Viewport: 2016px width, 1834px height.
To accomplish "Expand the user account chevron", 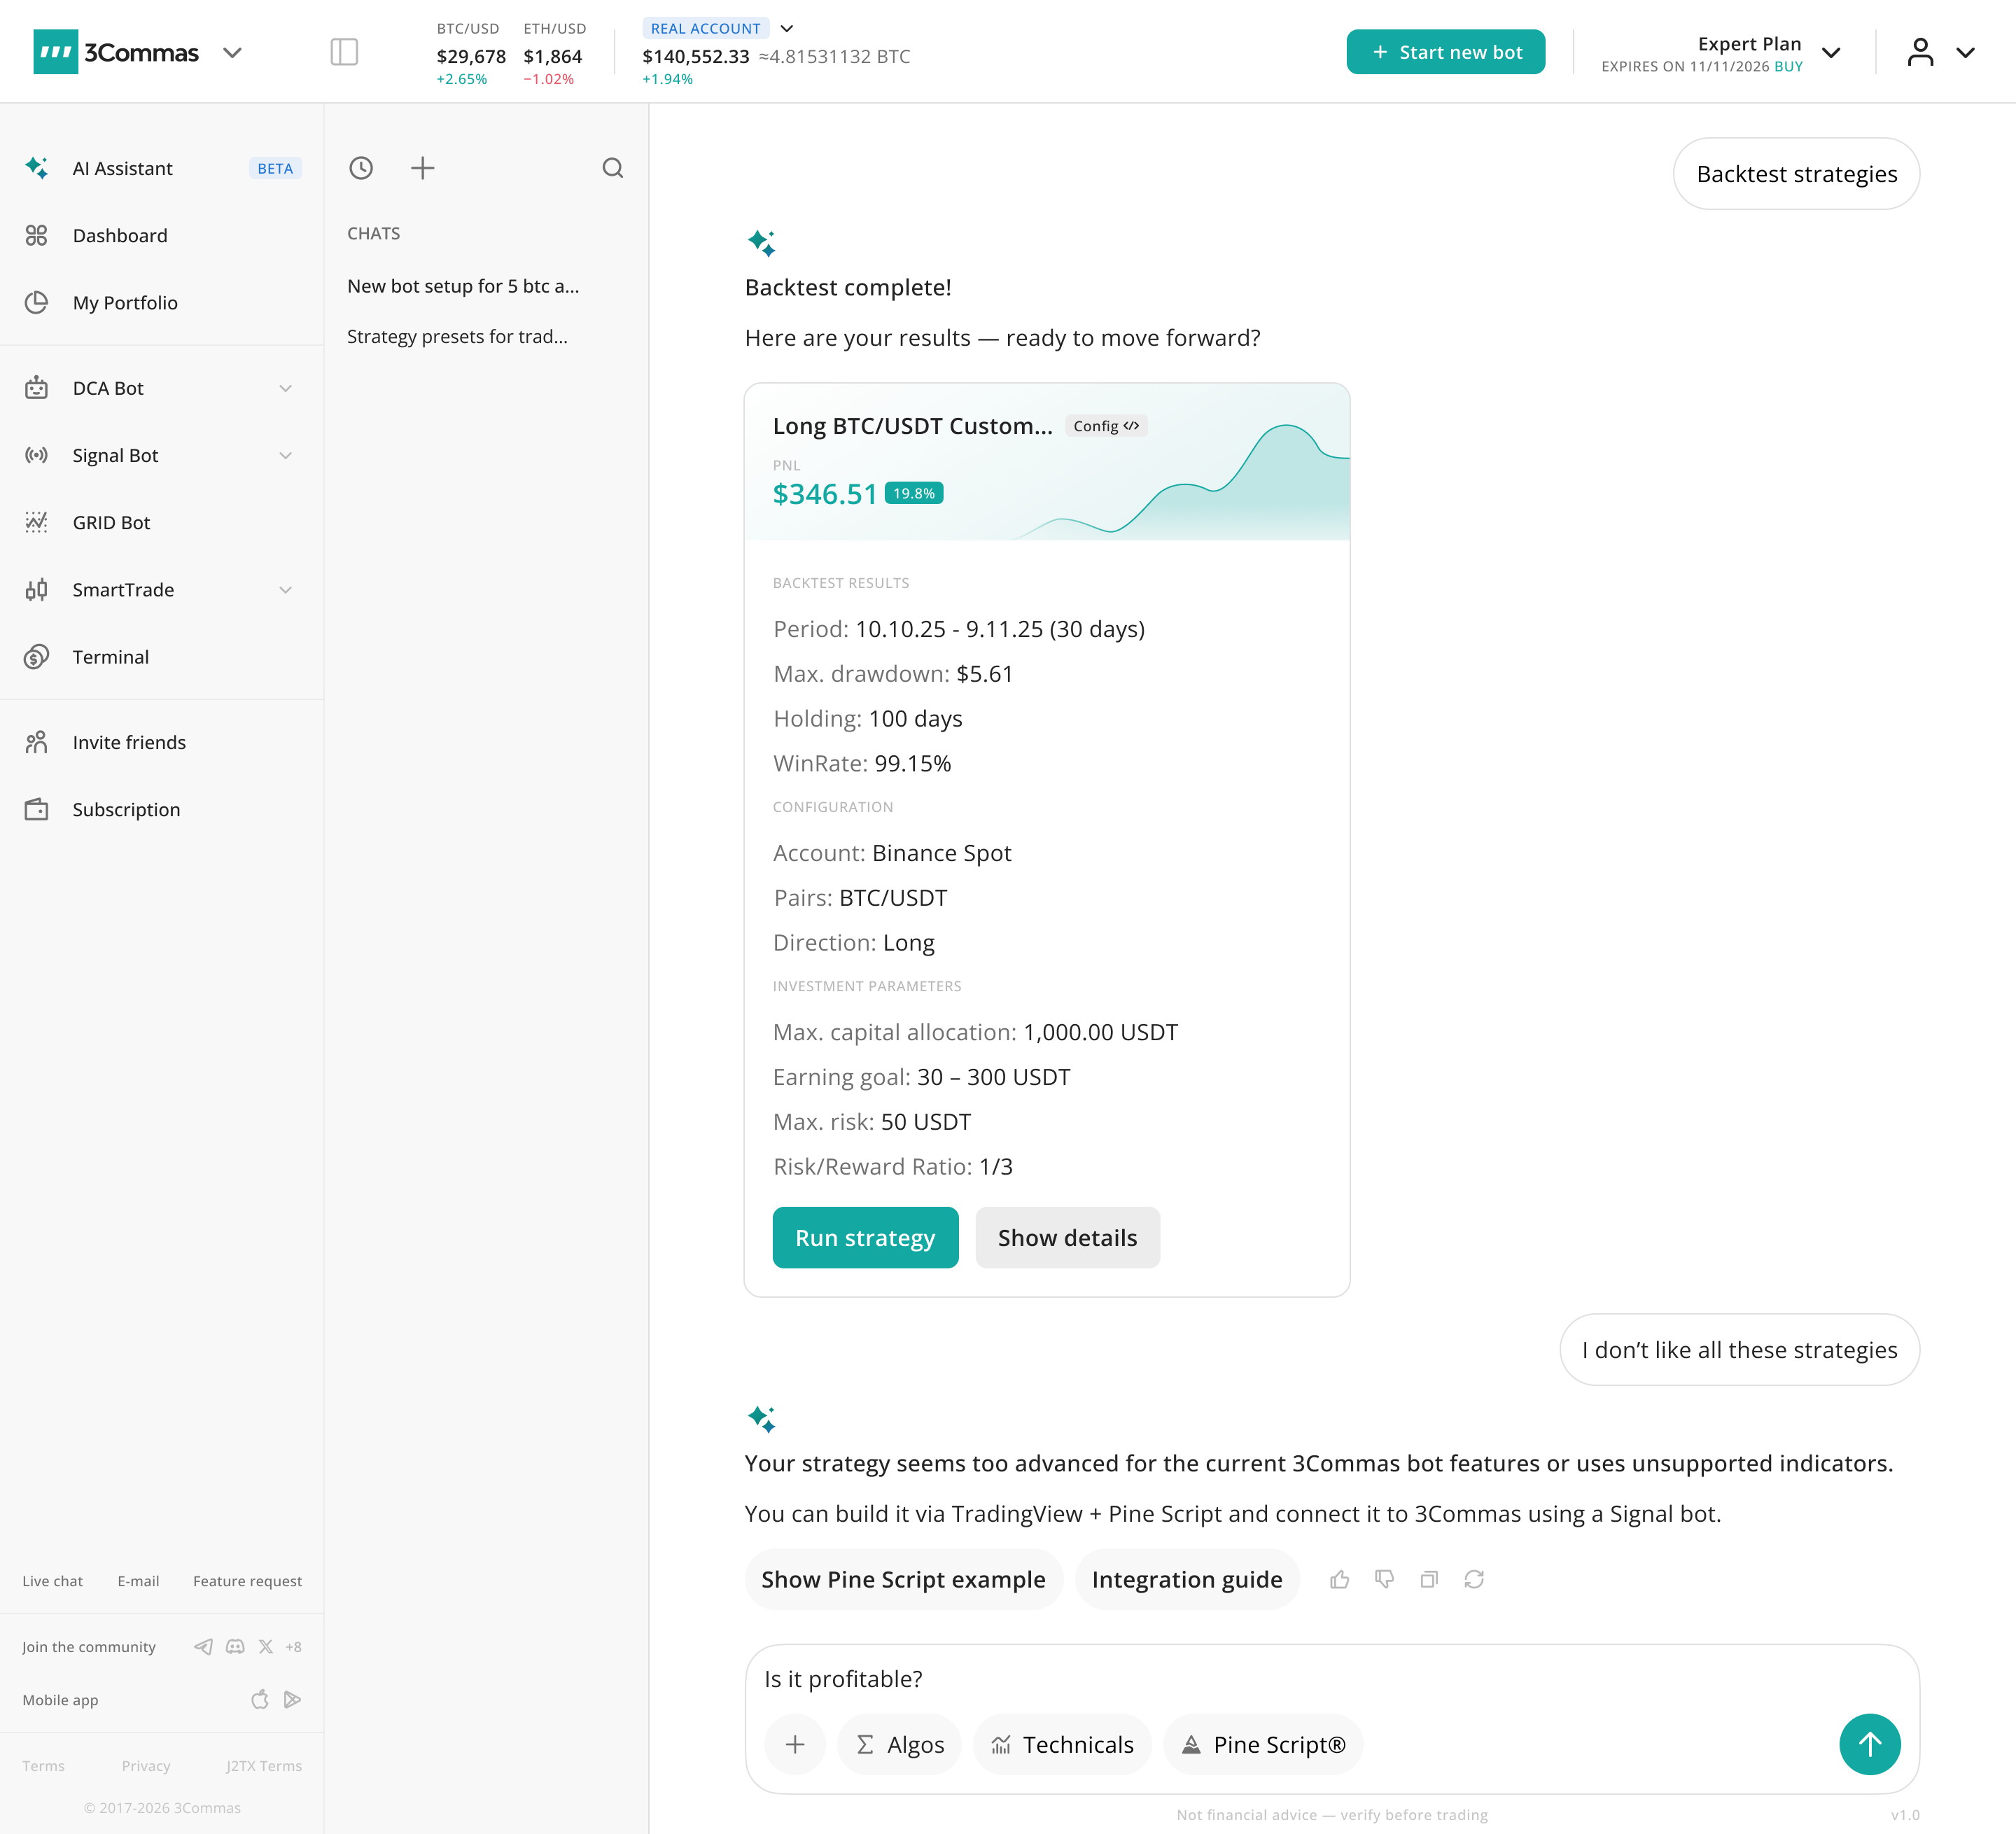I will (x=1965, y=52).
